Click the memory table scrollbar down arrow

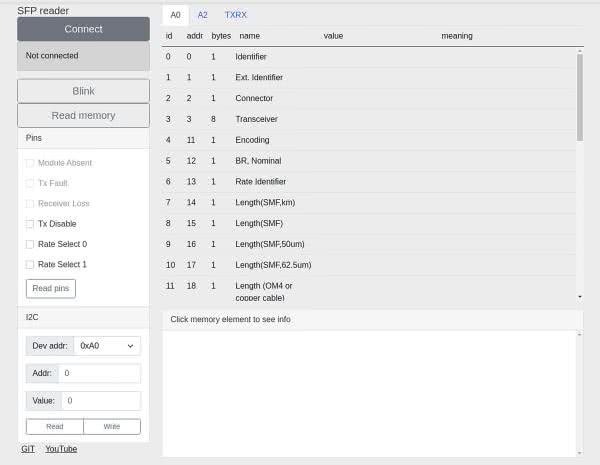pyautogui.click(x=580, y=297)
